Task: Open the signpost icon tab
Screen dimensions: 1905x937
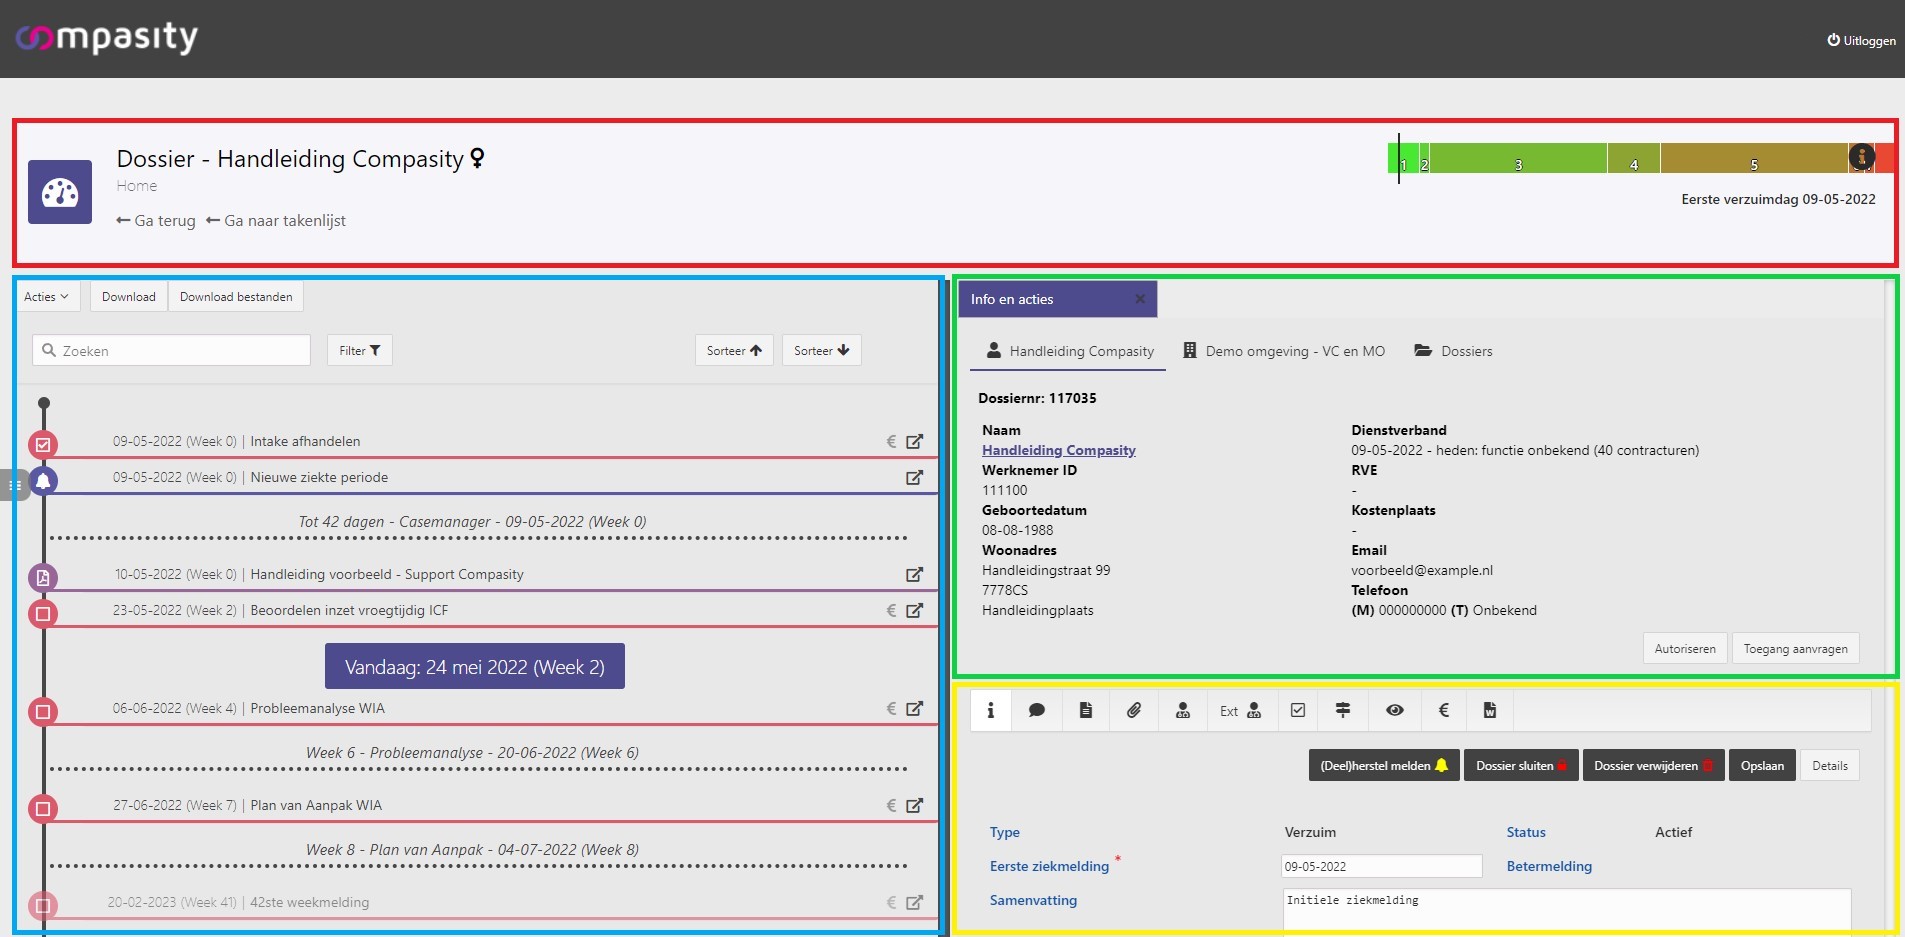Action: pyautogui.click(x=1343, y=710)
